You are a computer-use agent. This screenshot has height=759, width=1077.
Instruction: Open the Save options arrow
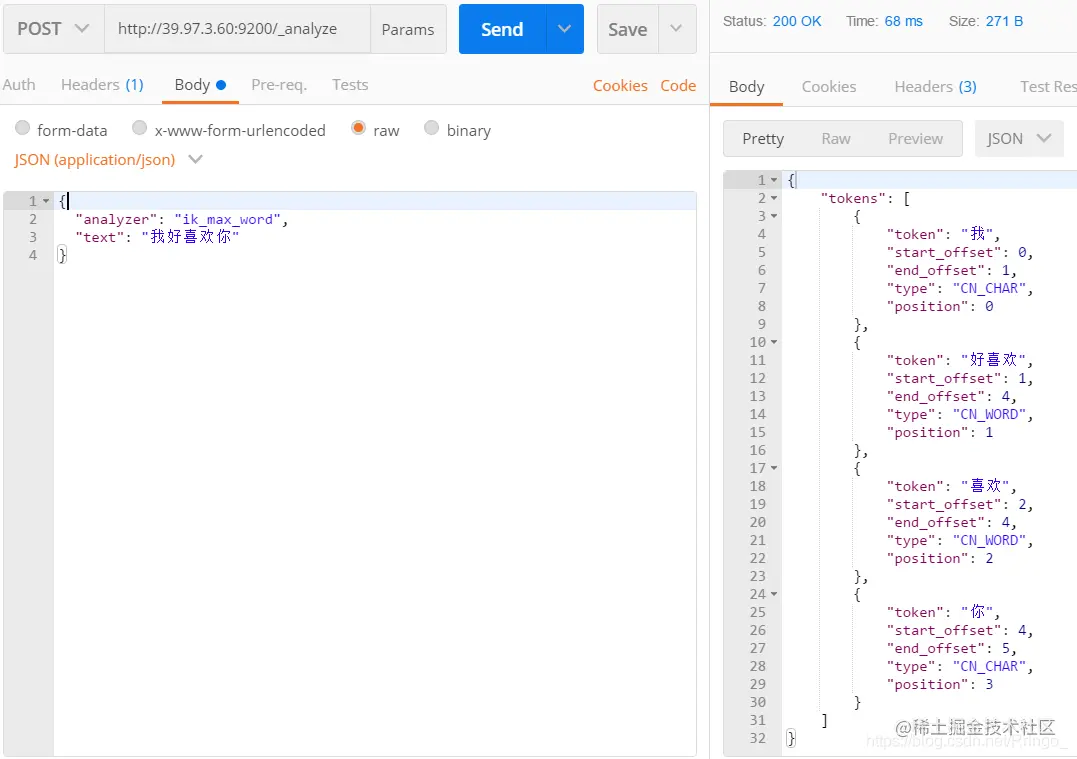677,29
